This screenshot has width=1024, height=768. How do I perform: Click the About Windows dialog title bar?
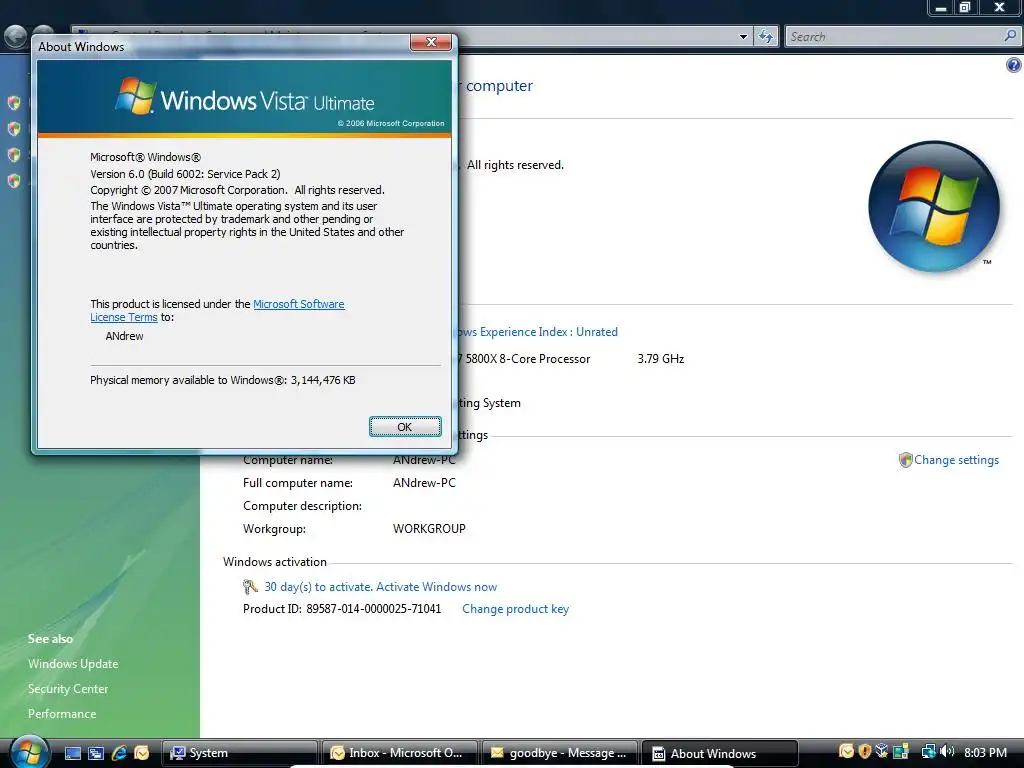(x=222, y=46)
